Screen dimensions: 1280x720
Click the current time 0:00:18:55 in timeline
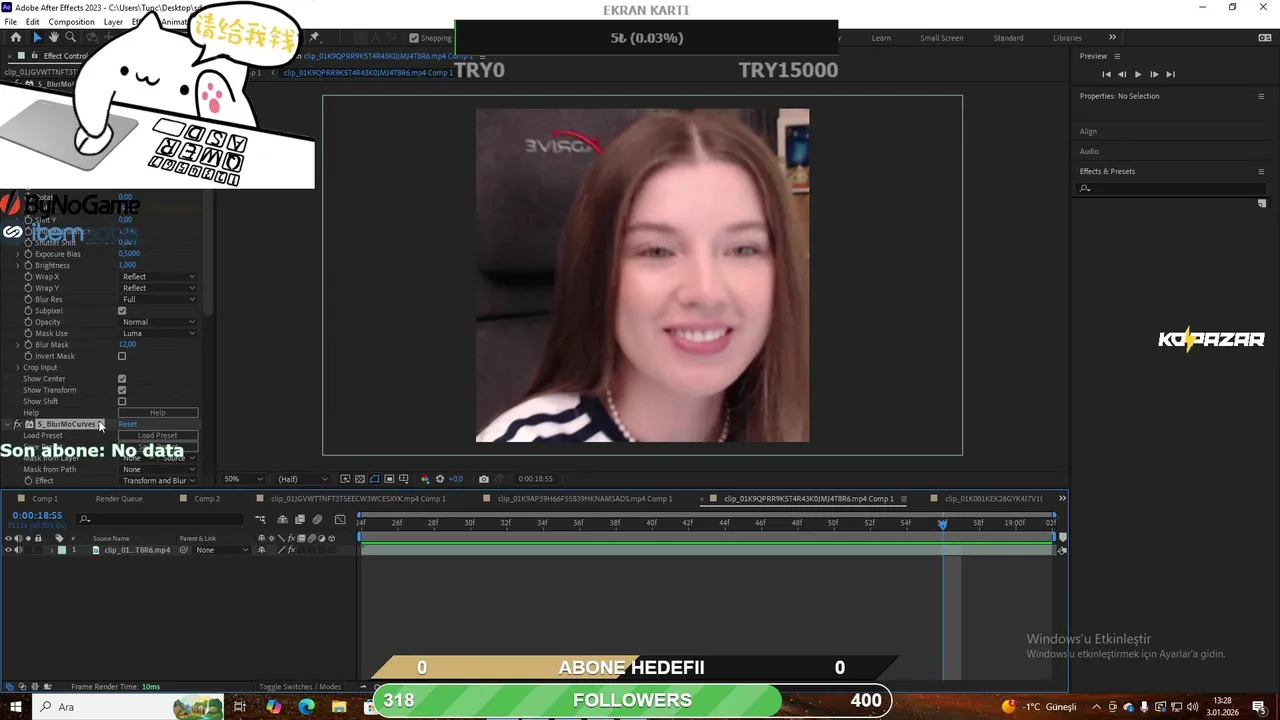click(x=37, y=515)
